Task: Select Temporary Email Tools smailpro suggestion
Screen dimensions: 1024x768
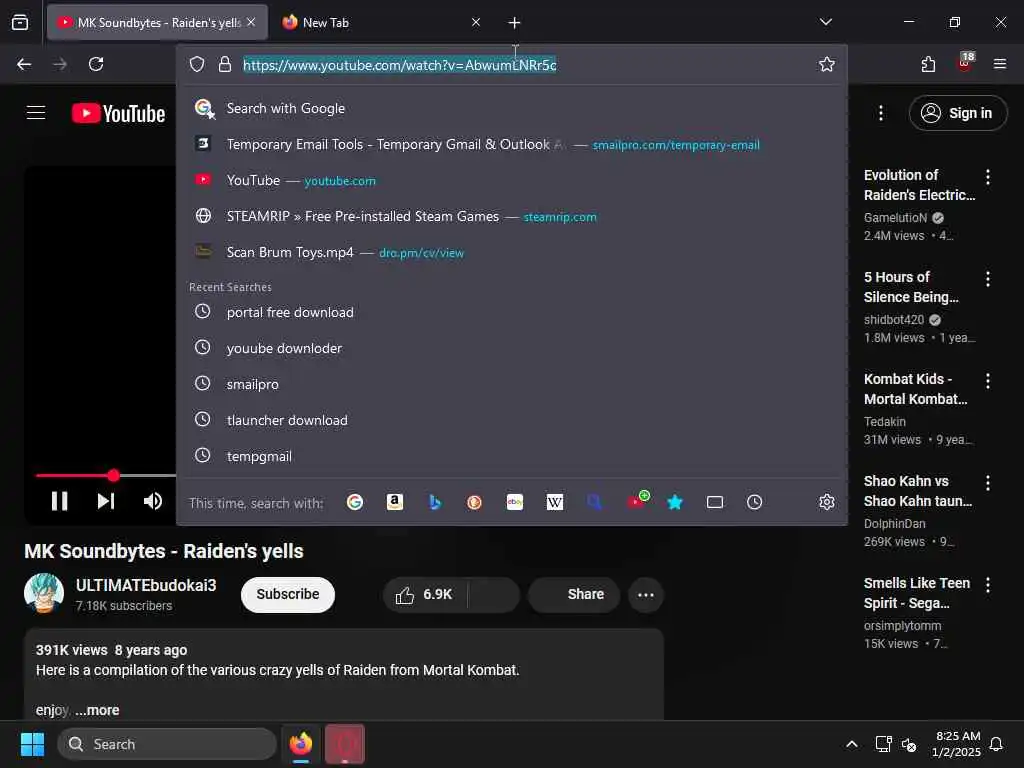Action: (511, 144)
